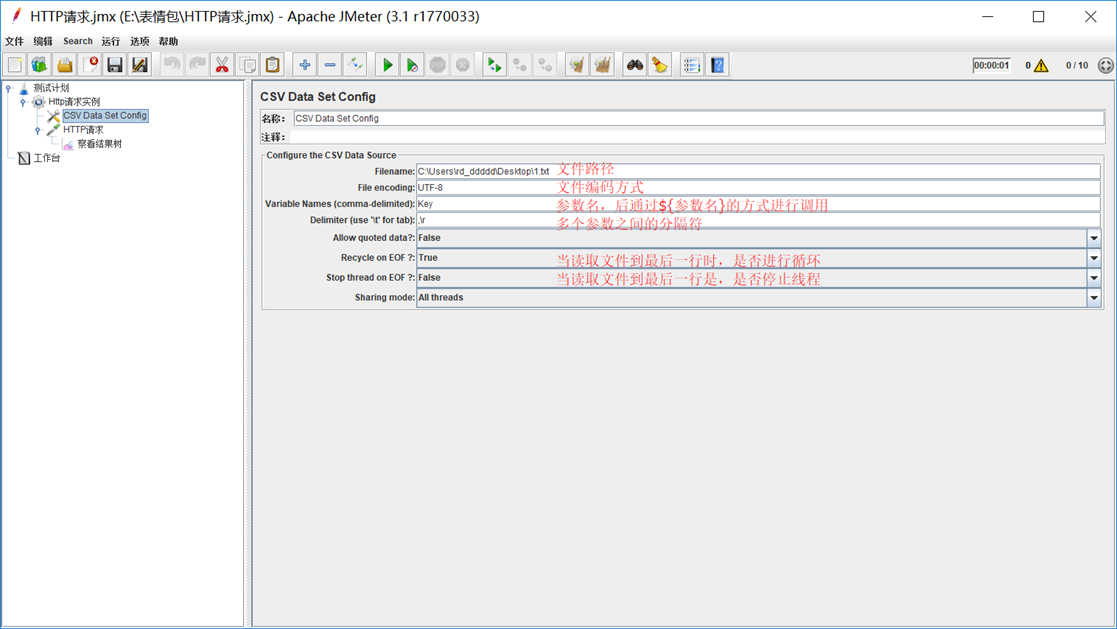Click the 0 / 10 thread counter
Viewport: 1117px width, 629px height.
tap(1076, 66)
